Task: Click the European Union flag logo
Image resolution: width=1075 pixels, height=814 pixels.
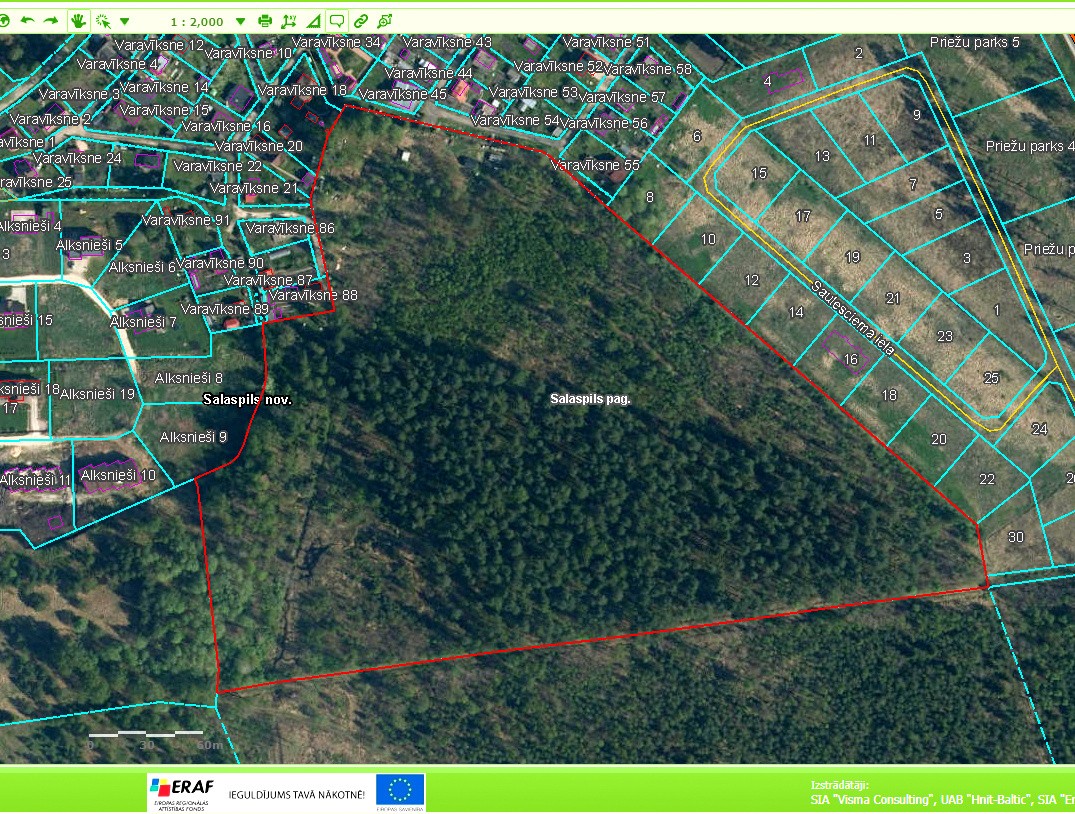Action: 401,791
